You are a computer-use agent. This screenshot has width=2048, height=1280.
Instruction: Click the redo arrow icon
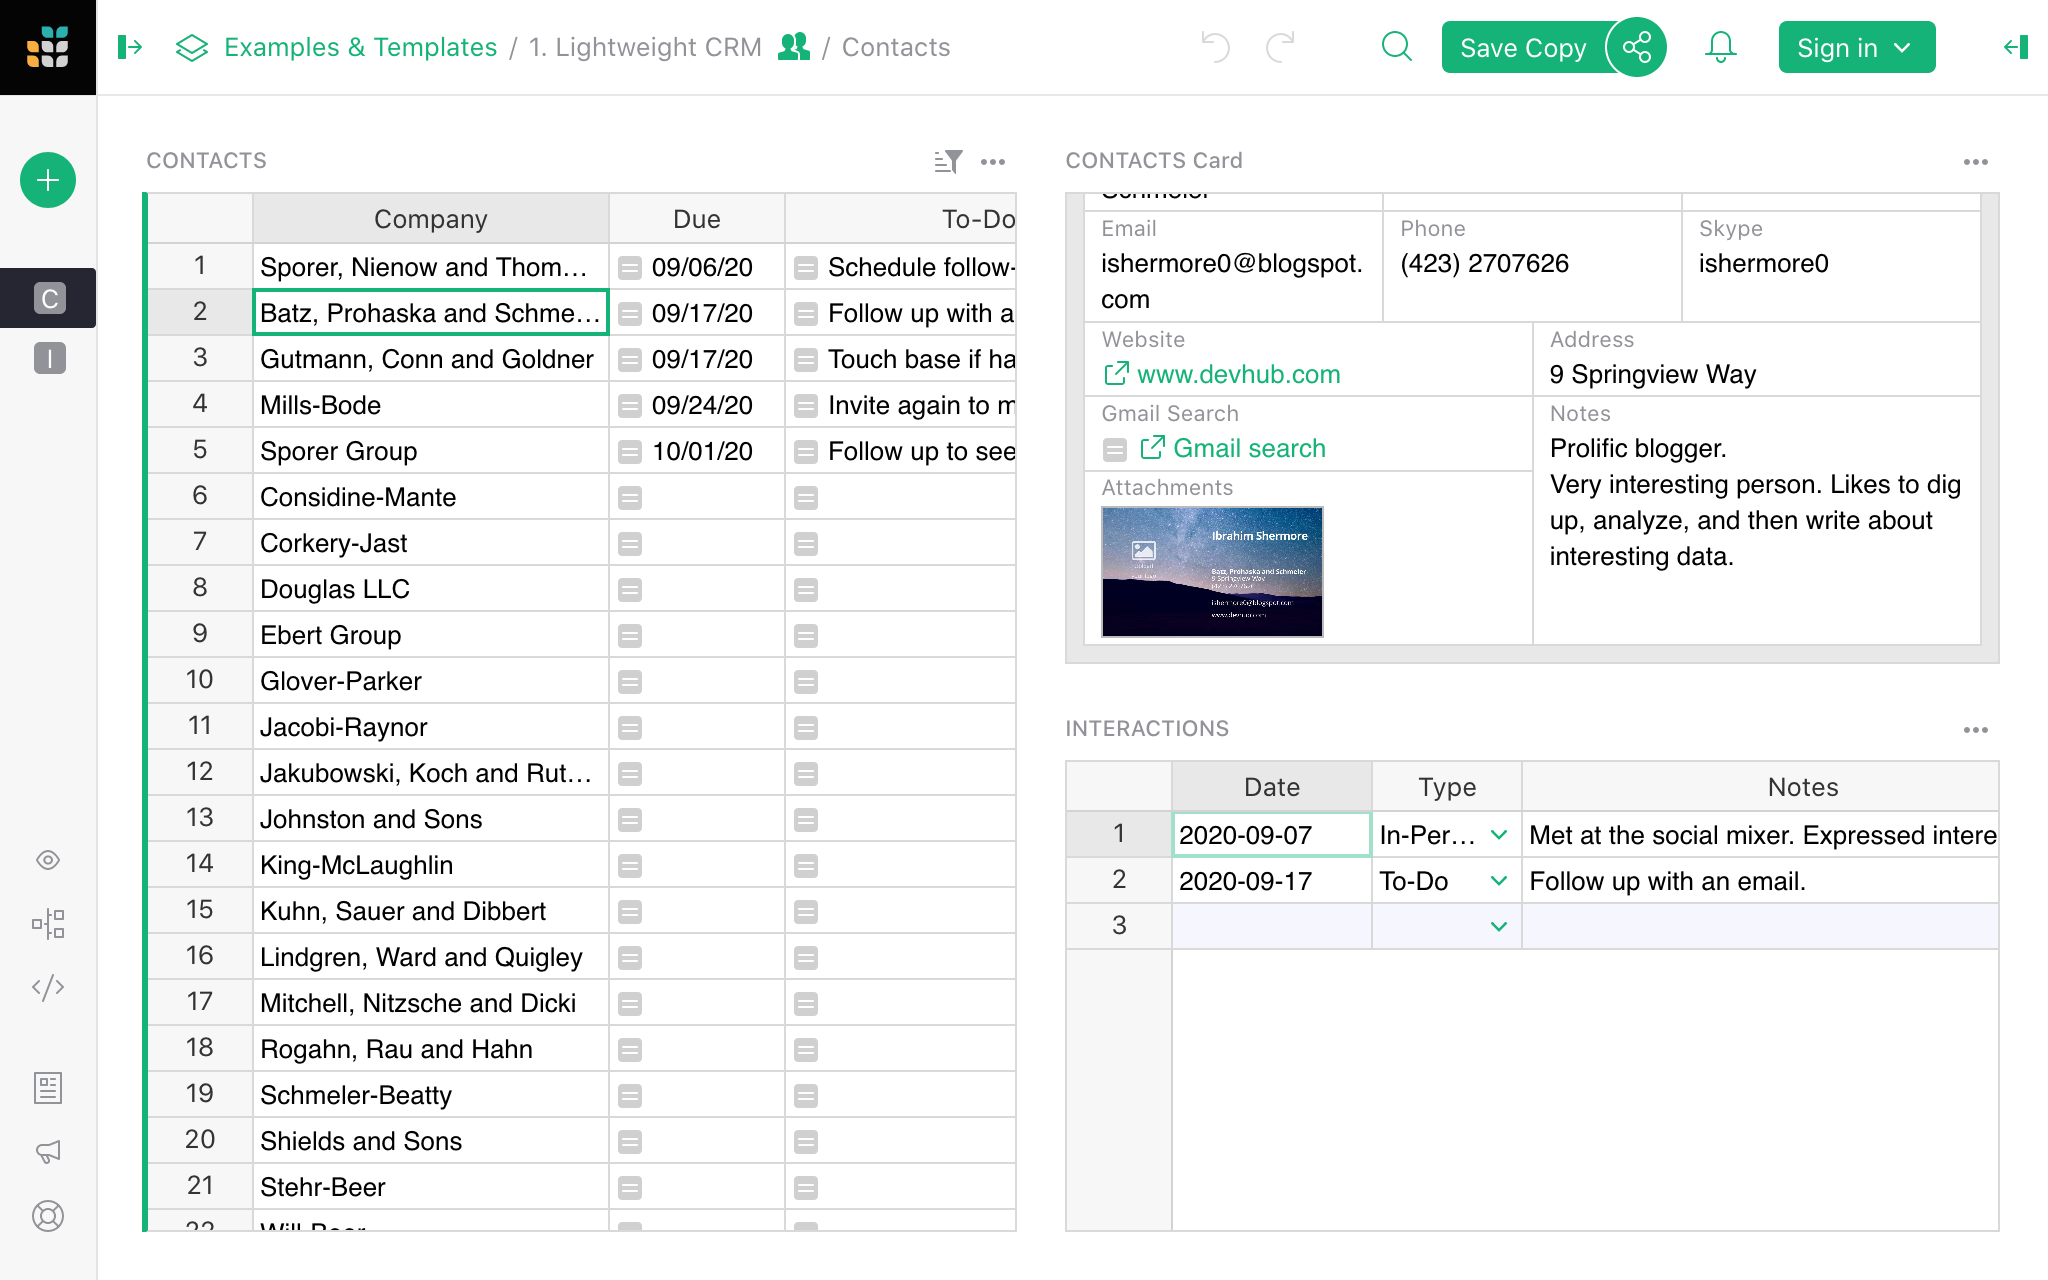point(1280,47)
